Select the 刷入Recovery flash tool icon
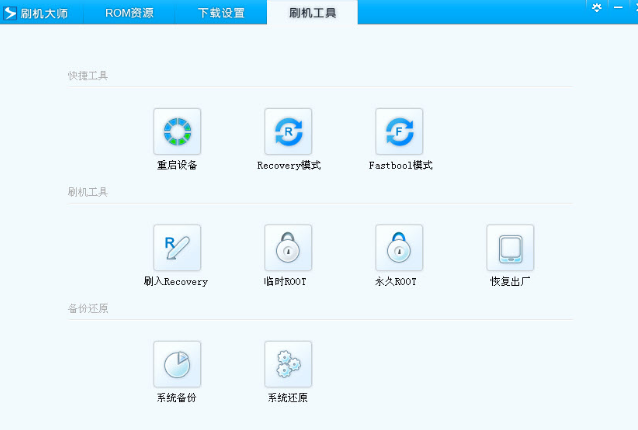The height and width of the screenshot is (430, 638). pyautogui.click(x=177, y=248)
